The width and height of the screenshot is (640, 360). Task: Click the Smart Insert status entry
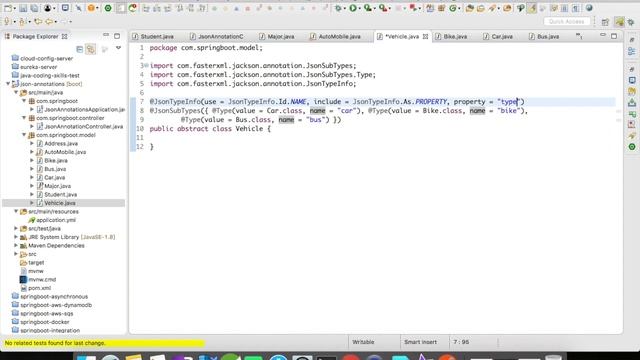coord(420,342)
